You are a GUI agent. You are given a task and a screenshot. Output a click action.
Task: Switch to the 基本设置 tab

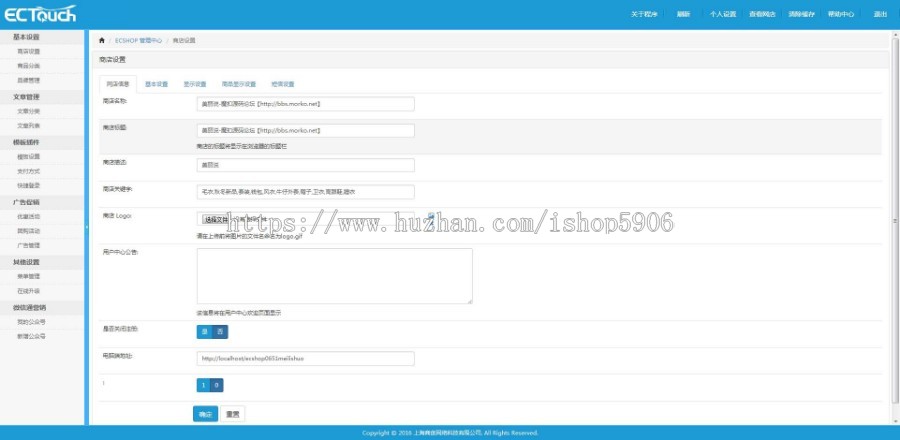tap(156, 84)
